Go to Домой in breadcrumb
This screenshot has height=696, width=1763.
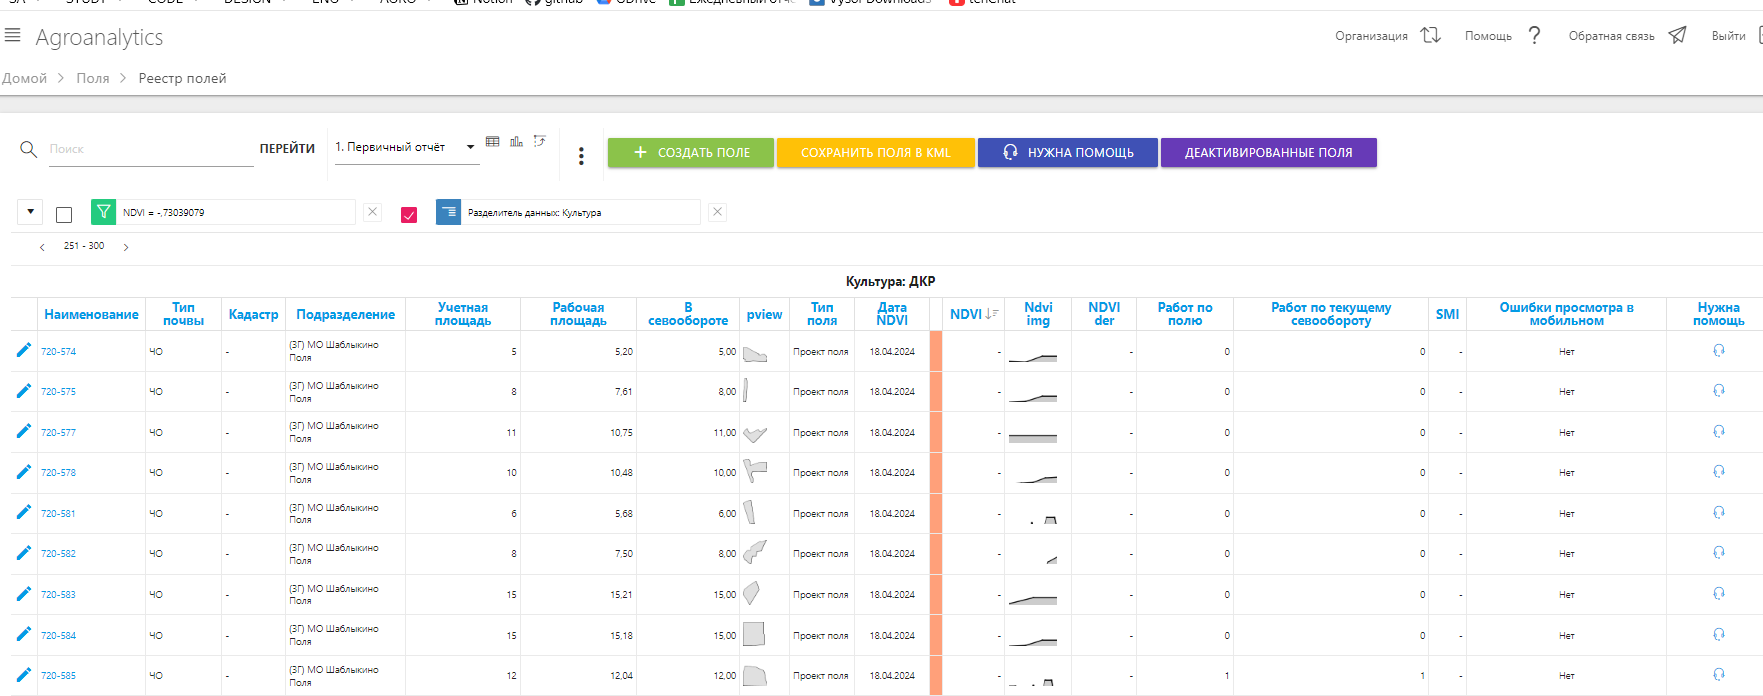point(24,78)
